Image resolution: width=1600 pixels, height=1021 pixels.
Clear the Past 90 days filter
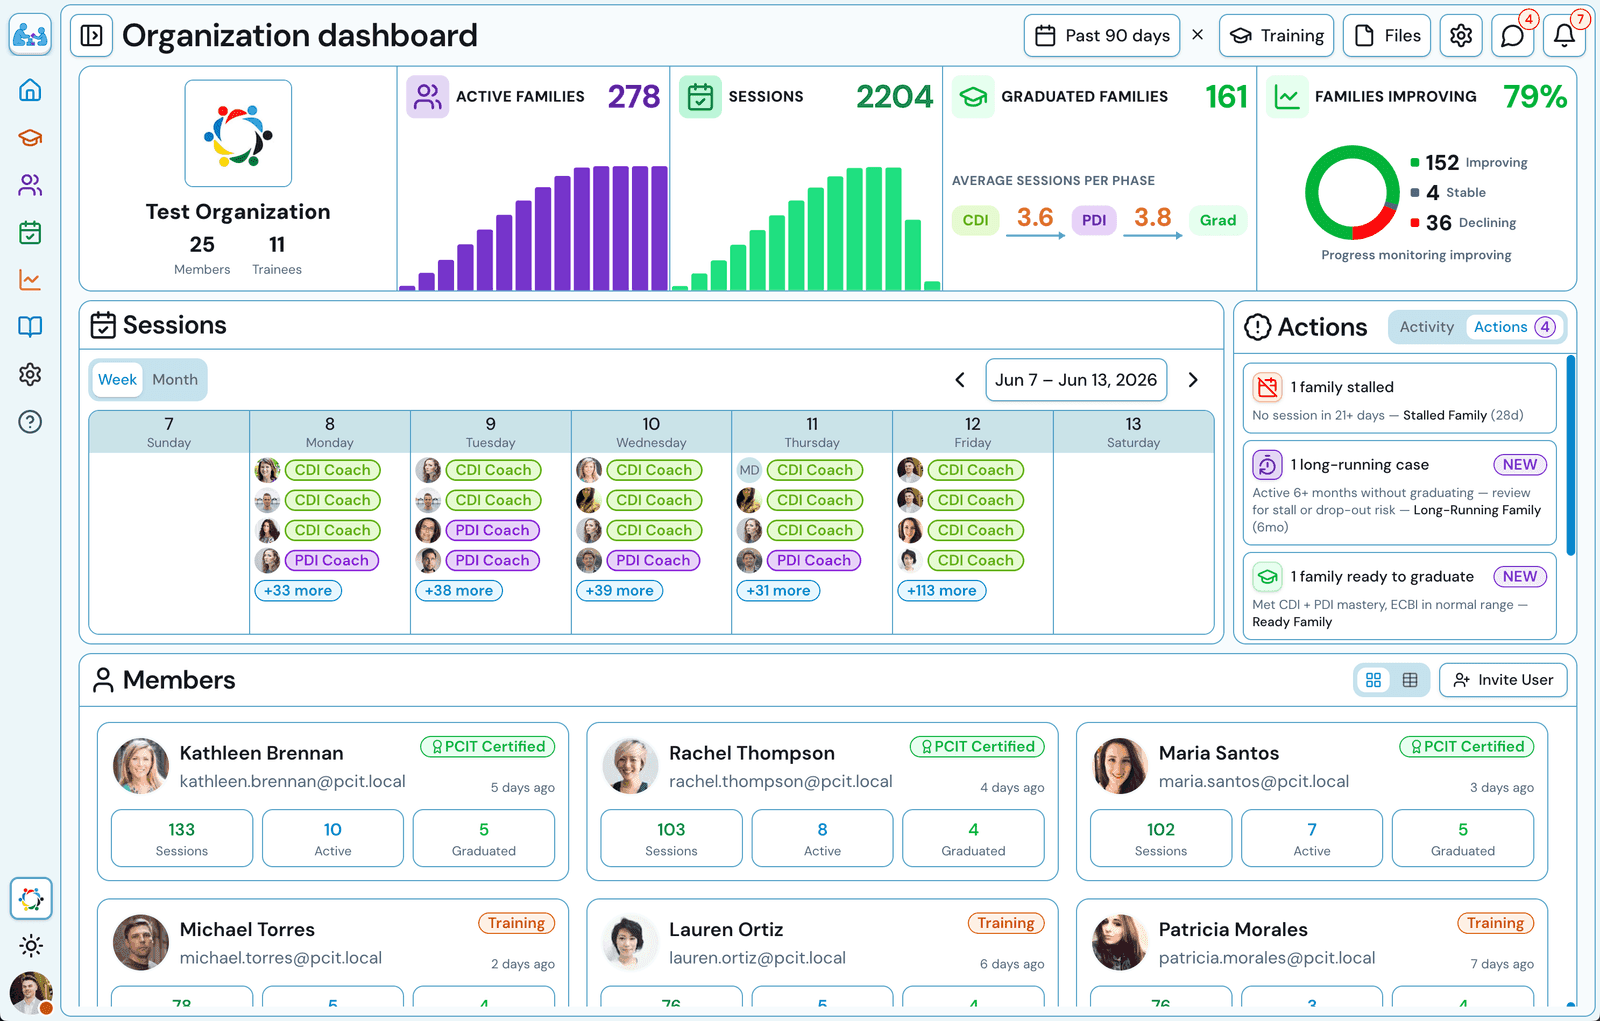tap(1197, 35)
